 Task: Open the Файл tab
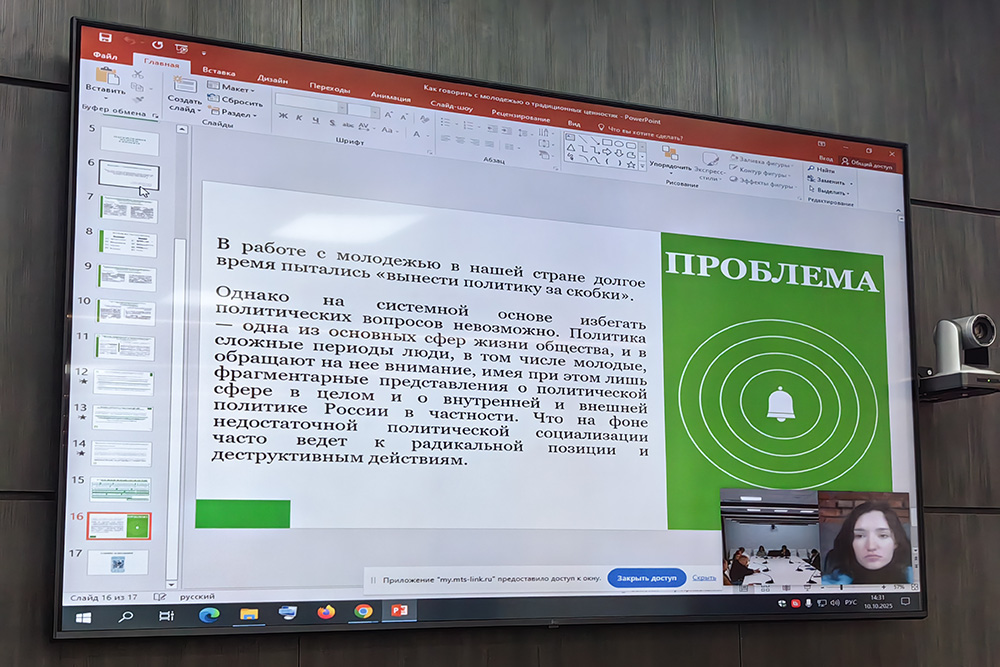pyautogui.click(x=106, y=55)
